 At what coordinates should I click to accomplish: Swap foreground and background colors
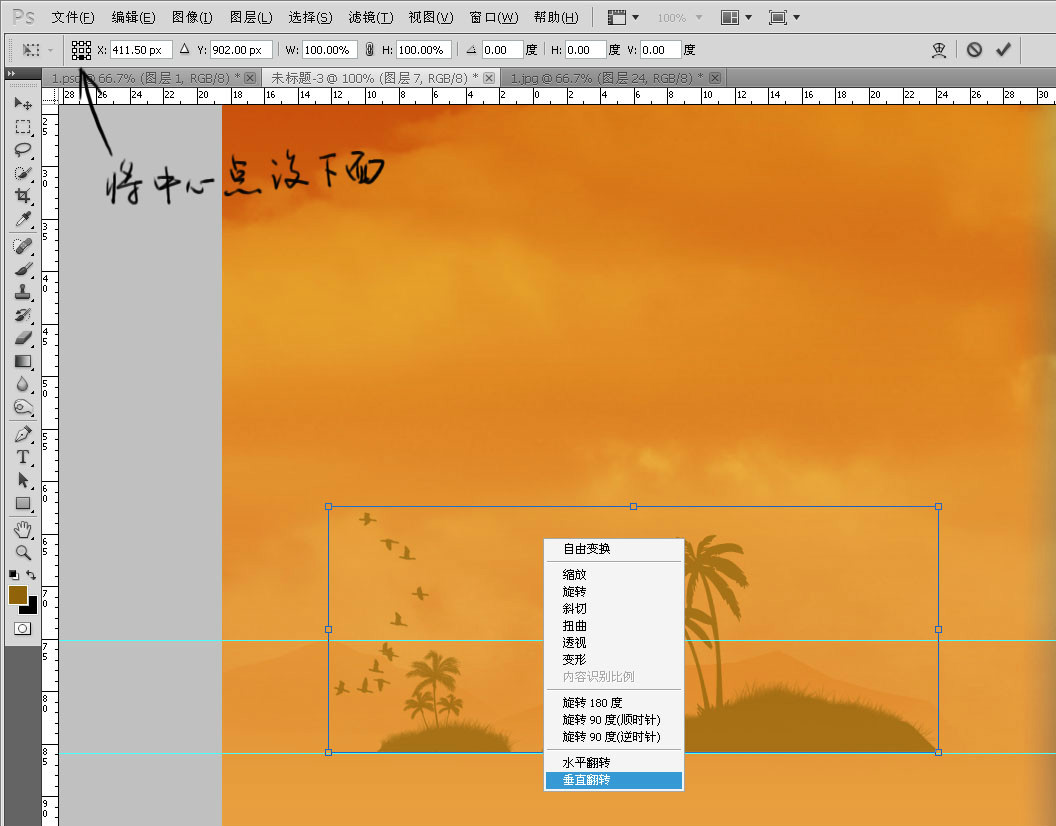click(31, 575)
